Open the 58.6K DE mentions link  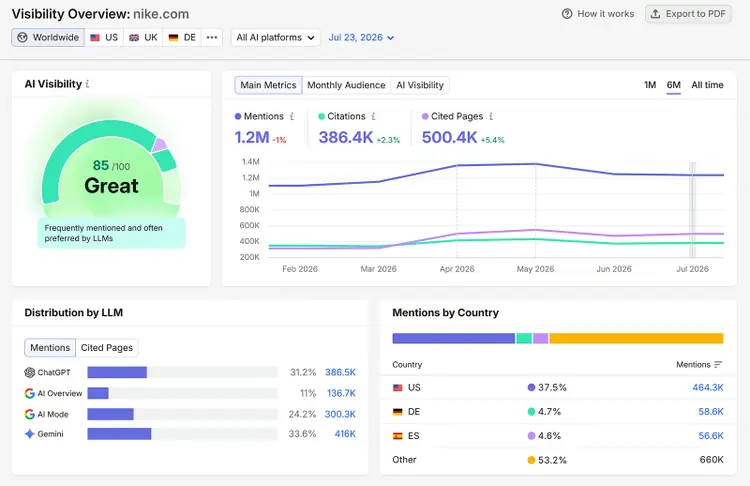click(711, 411)
